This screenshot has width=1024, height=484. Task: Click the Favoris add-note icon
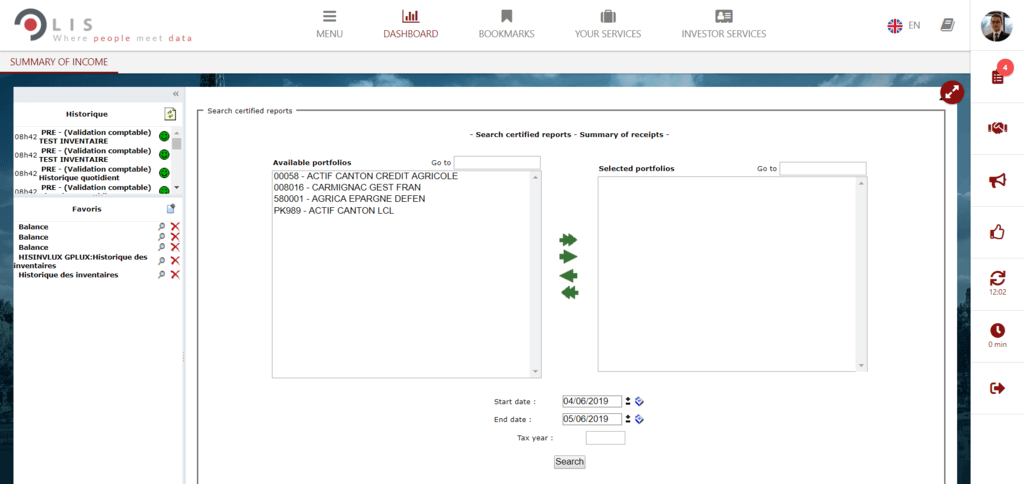(170, 209)
